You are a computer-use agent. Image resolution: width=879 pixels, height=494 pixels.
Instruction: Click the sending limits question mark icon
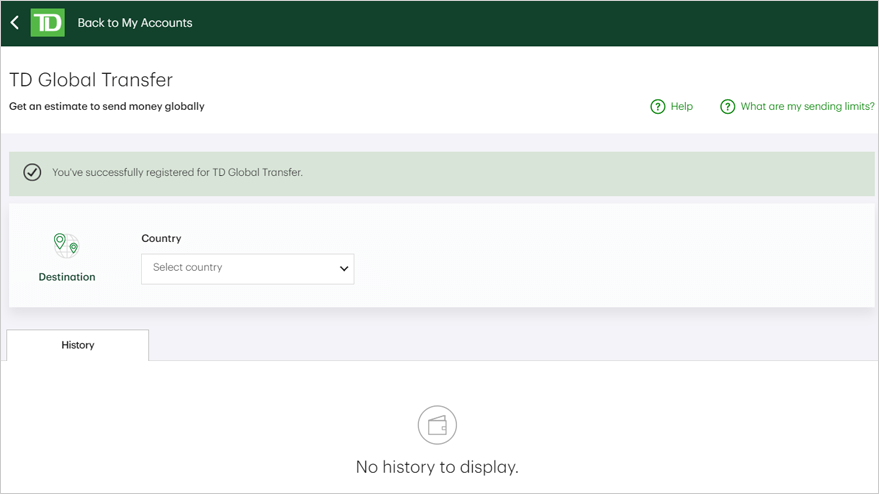(727, 107)
